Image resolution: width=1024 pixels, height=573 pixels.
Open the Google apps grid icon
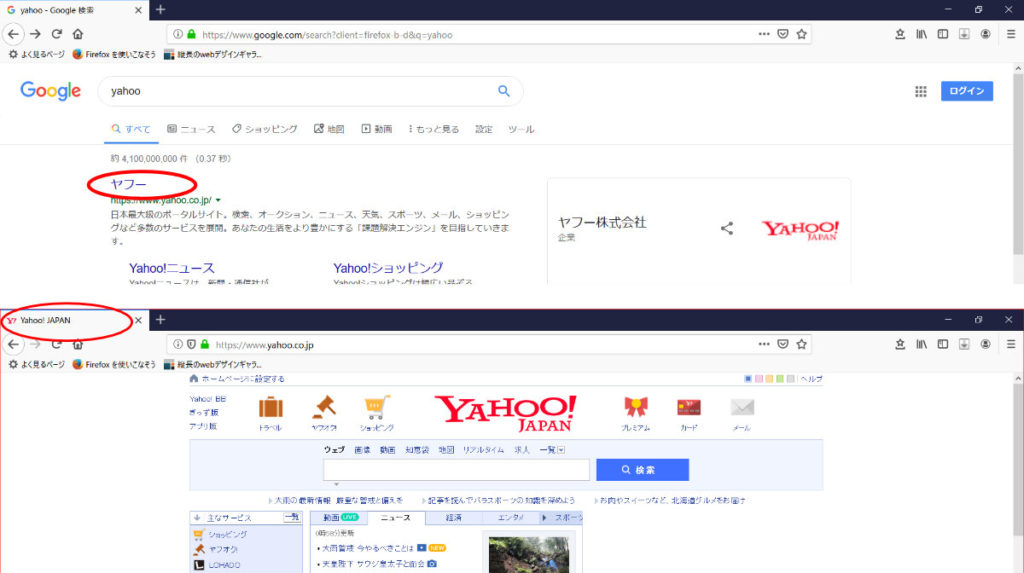(920, 91)
